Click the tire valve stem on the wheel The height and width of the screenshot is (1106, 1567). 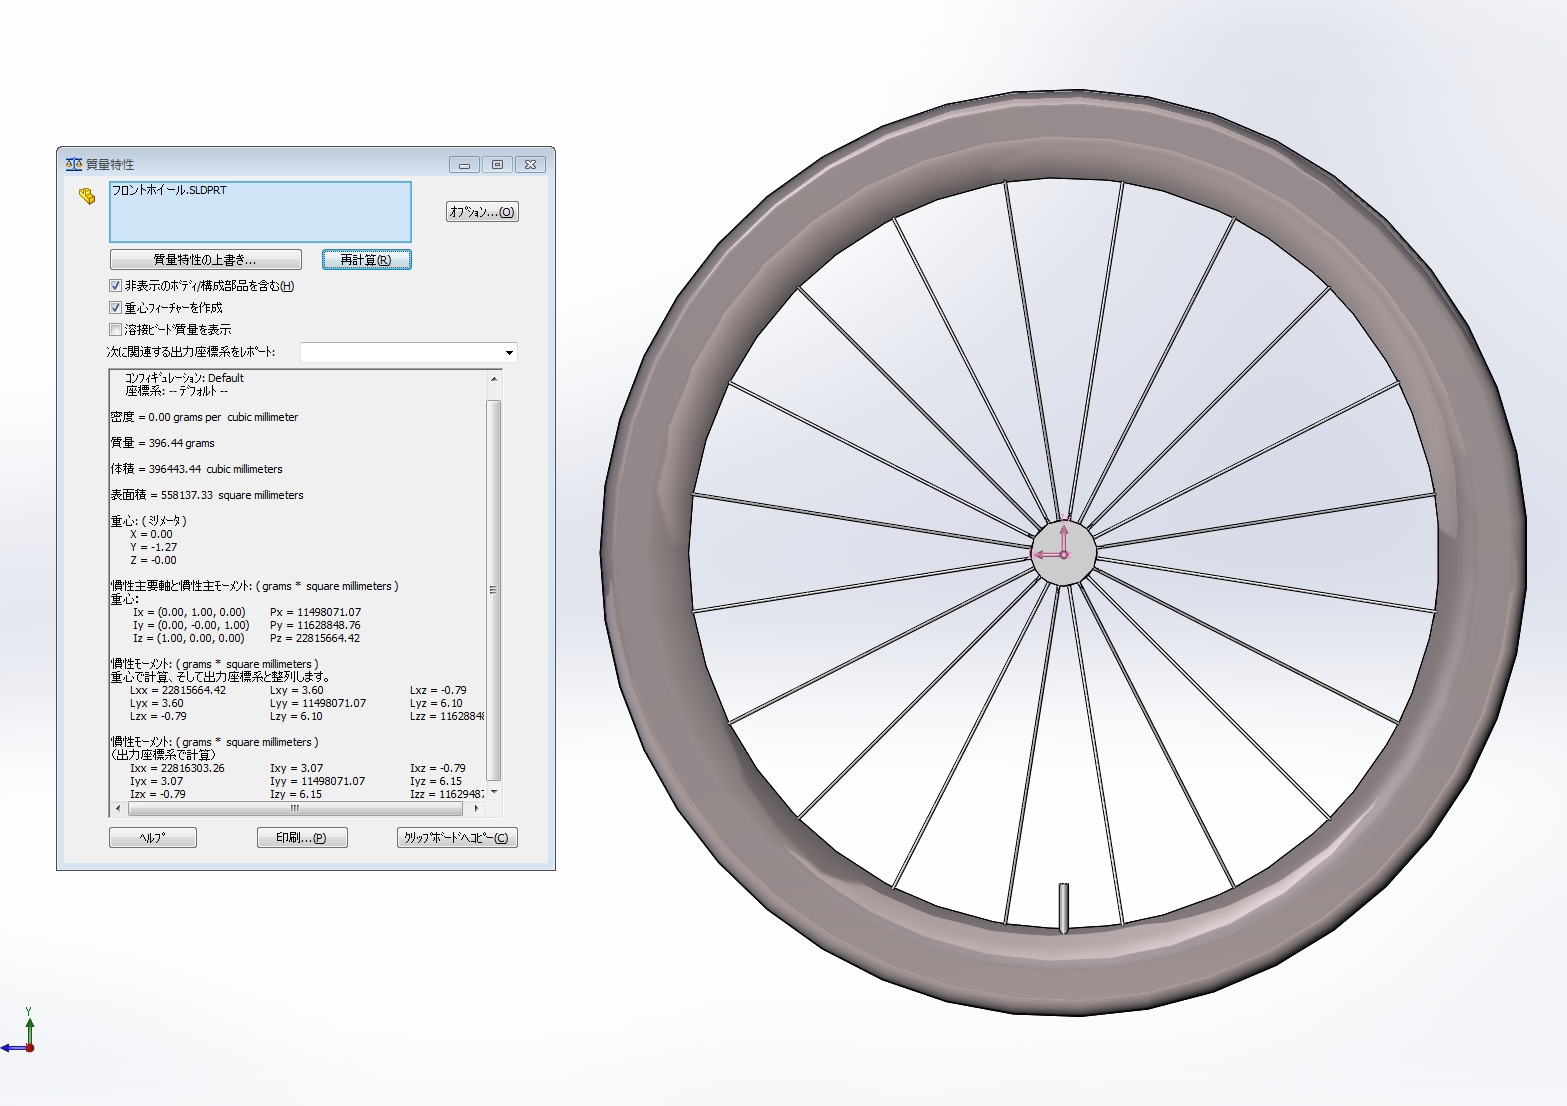(x=1064, y=908)
